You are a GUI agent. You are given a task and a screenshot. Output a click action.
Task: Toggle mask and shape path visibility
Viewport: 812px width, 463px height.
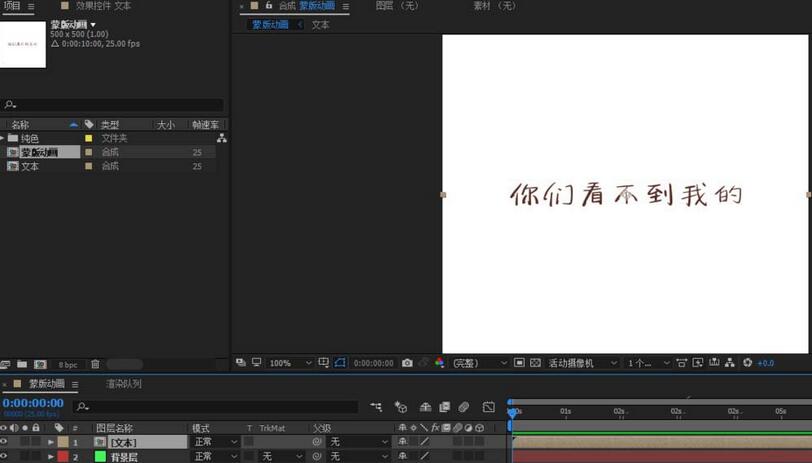click(x=340, y=363)
